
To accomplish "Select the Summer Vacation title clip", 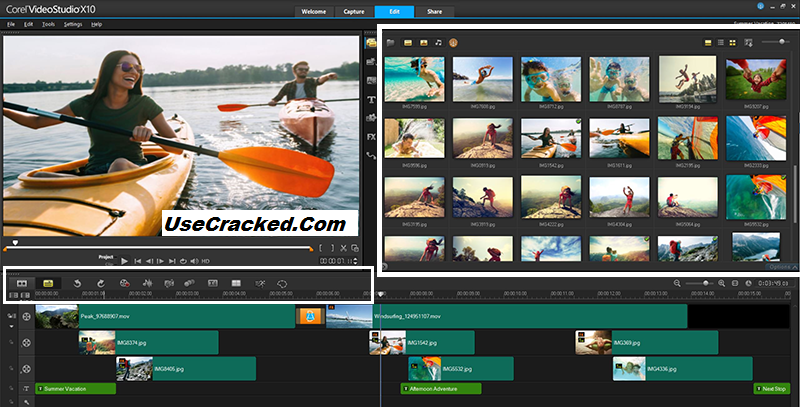I will click(76, 389).
